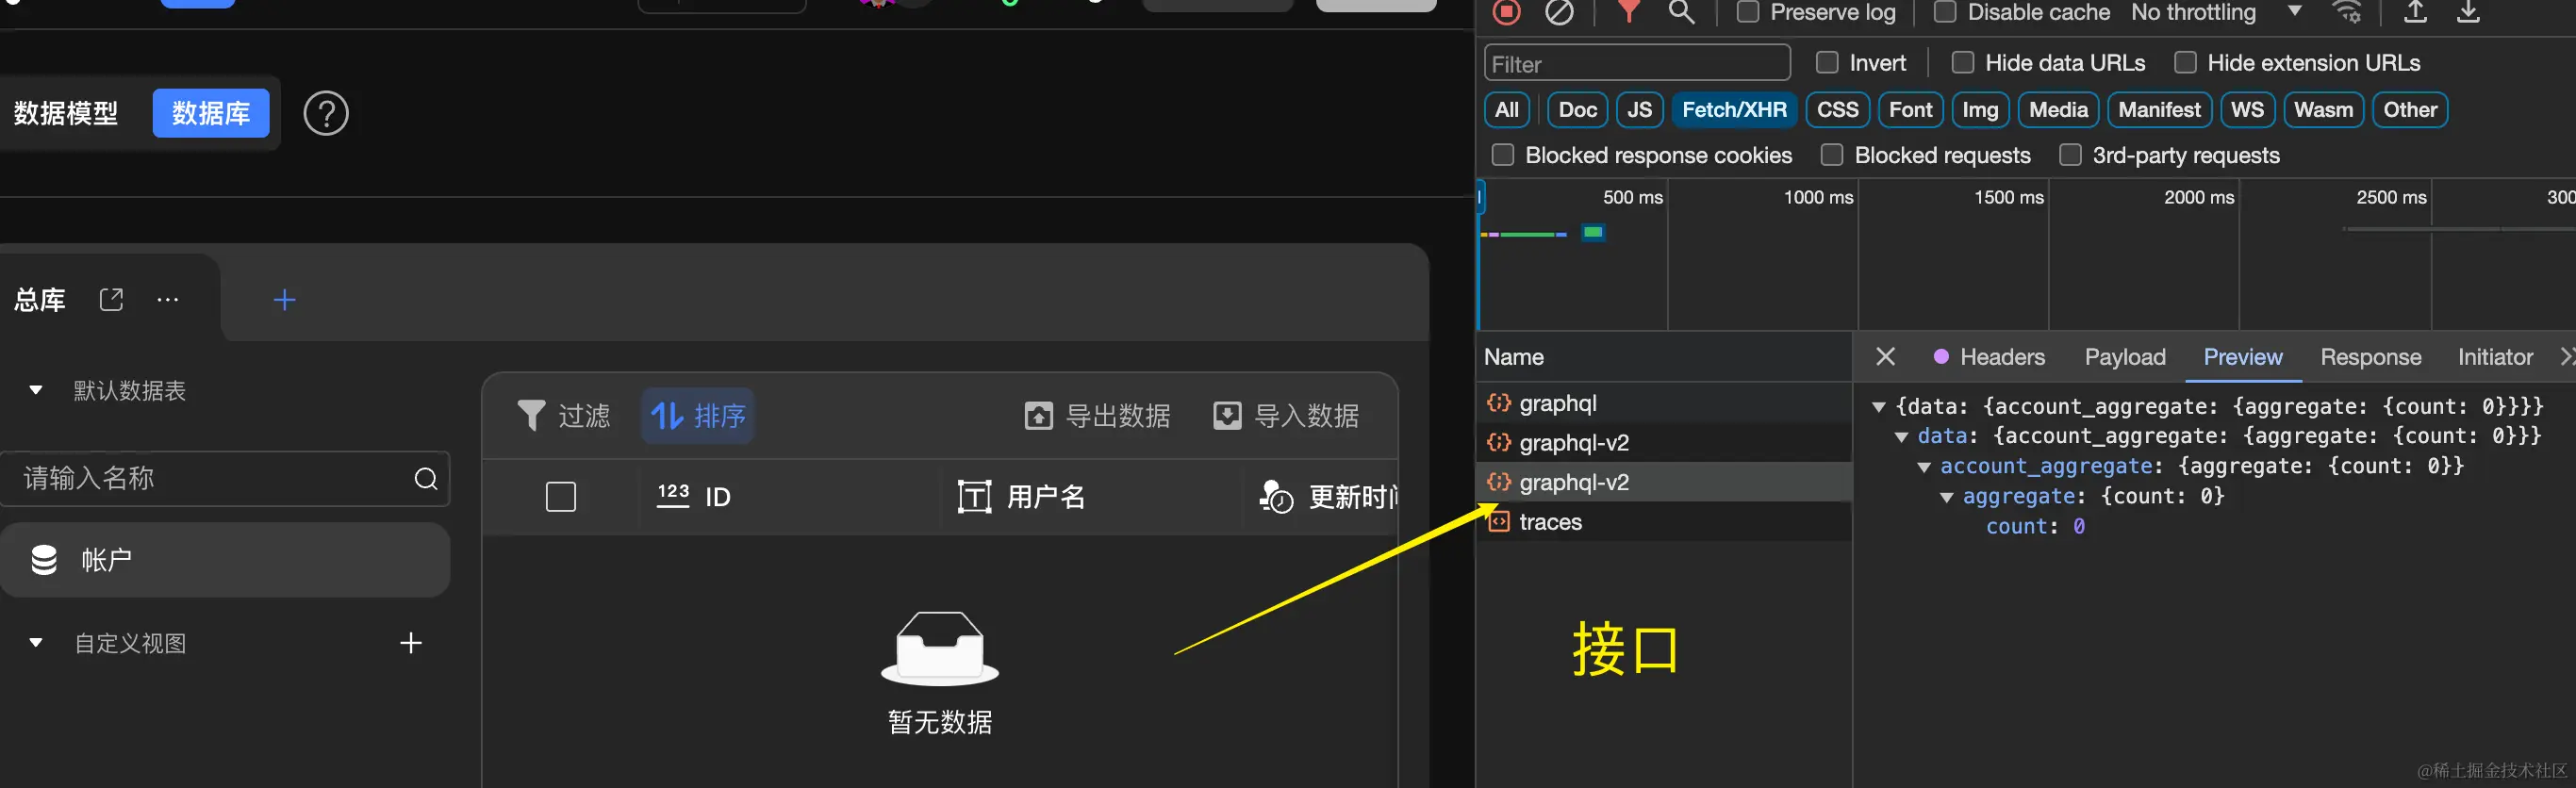Enable Preserve log checkbox
The width and height of the screenshot is (2576, 788).
(x=1747, y=12)
